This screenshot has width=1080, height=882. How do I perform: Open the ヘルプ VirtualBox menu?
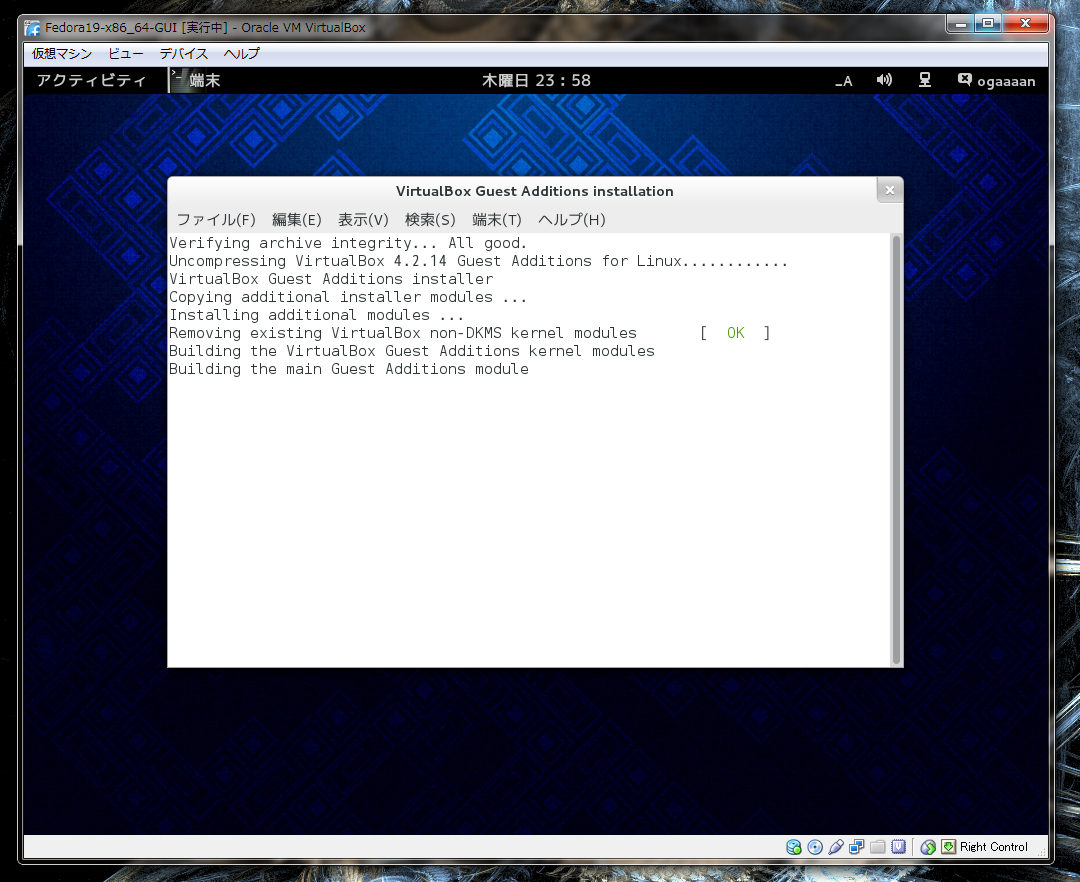241,54
